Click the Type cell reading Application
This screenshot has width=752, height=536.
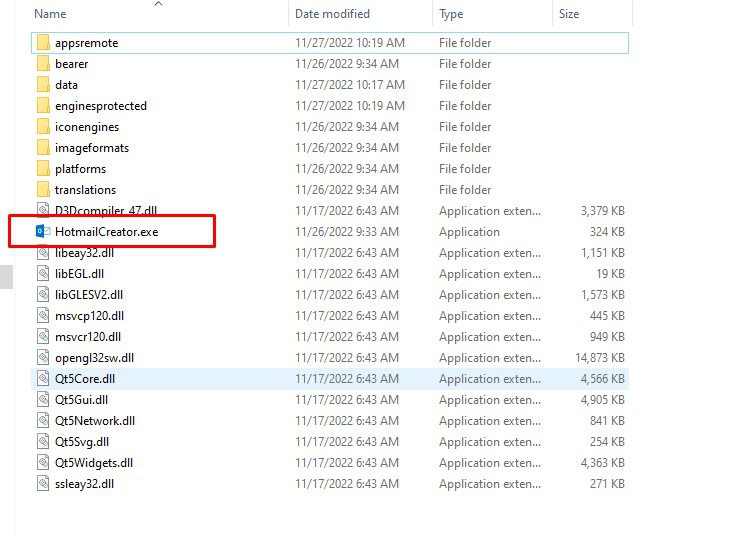pos(469,232)
